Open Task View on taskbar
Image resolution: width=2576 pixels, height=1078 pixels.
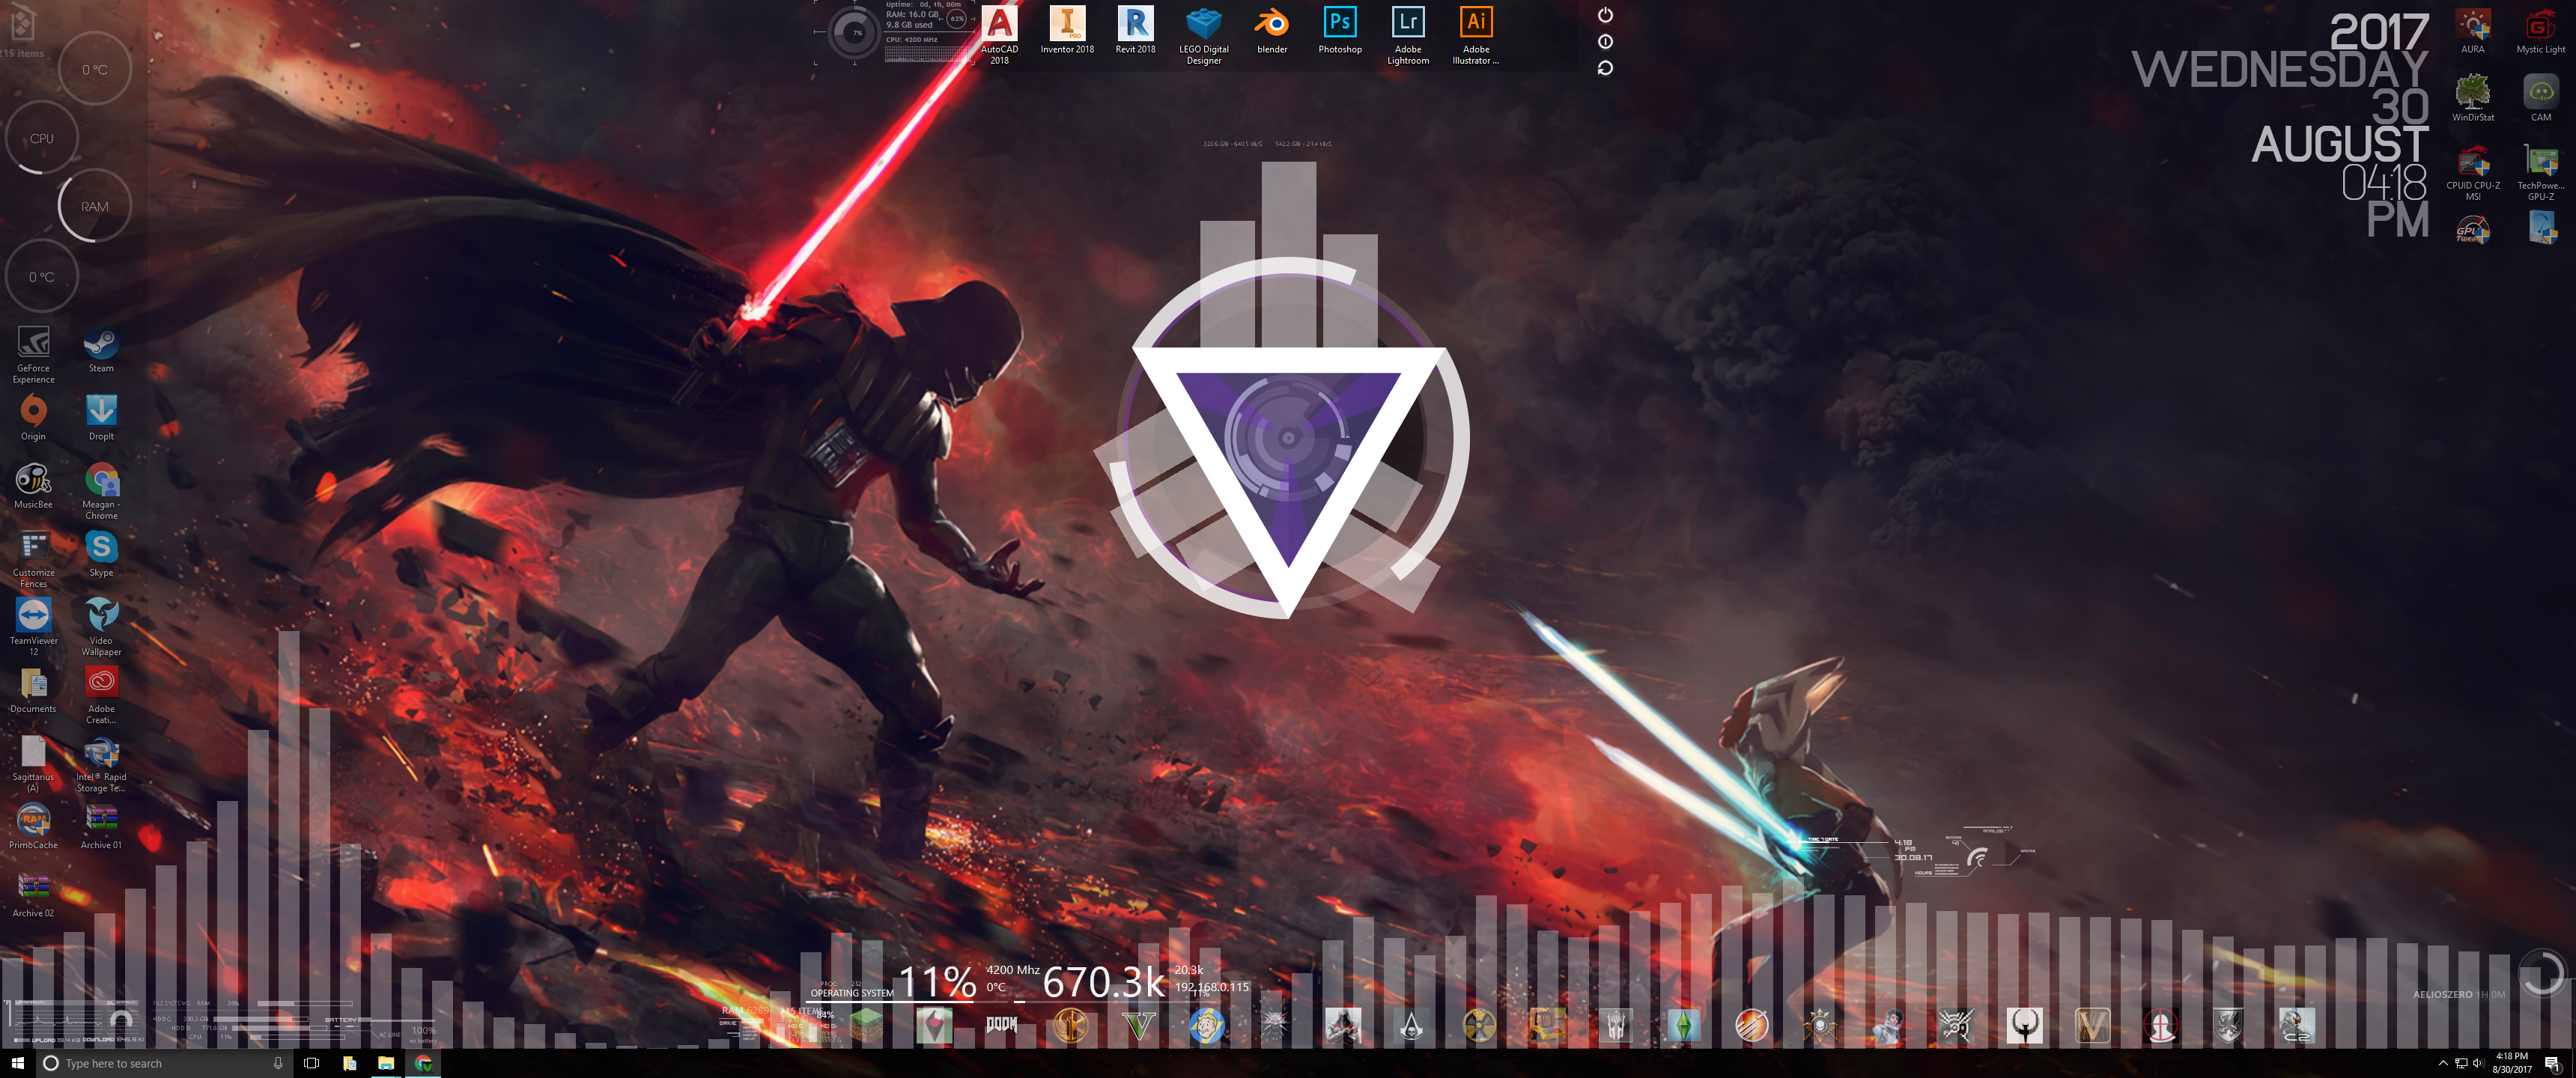point(311,1063)
